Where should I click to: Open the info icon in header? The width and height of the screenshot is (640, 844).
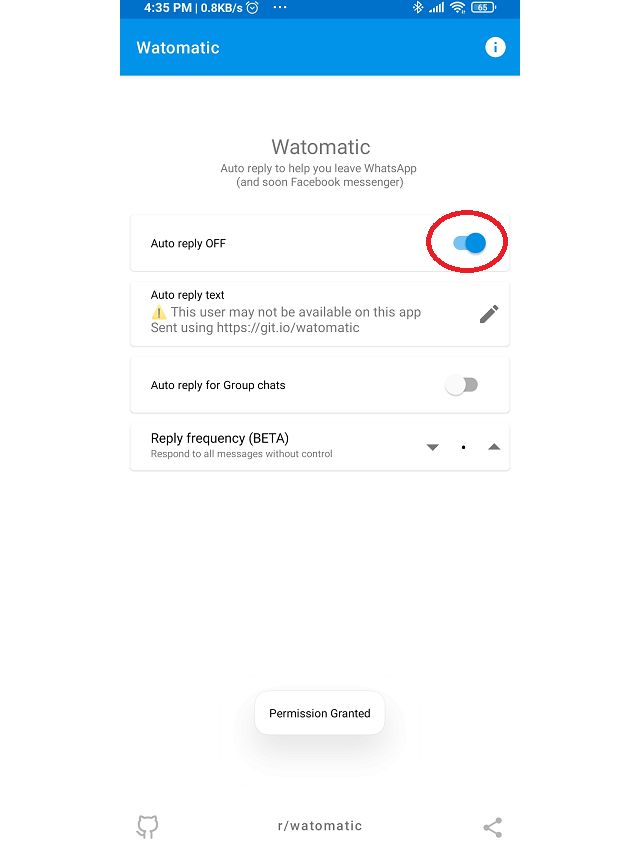pos(495,47)
